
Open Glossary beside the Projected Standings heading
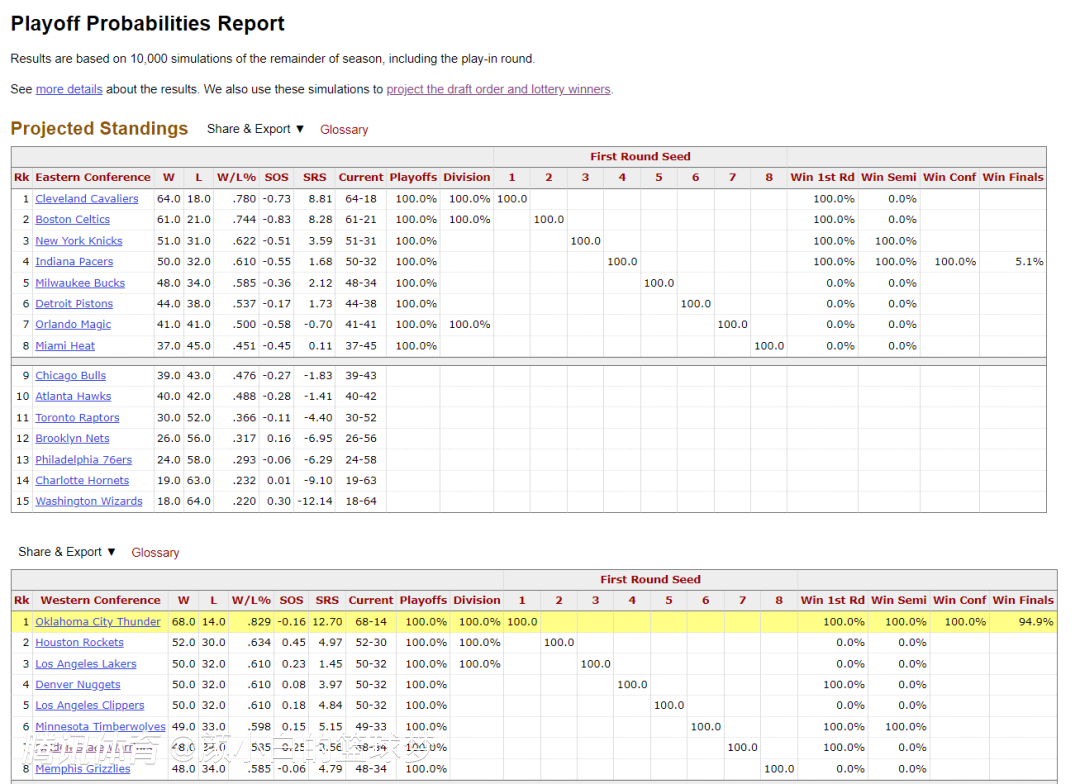pyautogui.click(x=344, y=130)
